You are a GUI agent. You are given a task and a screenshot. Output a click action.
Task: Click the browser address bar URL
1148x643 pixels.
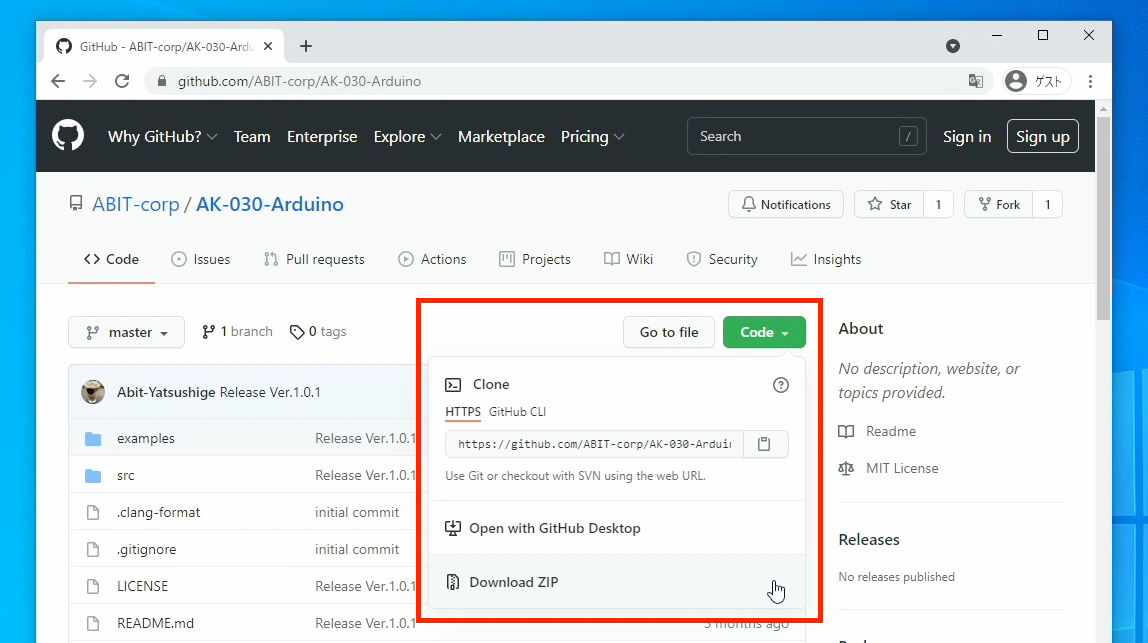299,81
